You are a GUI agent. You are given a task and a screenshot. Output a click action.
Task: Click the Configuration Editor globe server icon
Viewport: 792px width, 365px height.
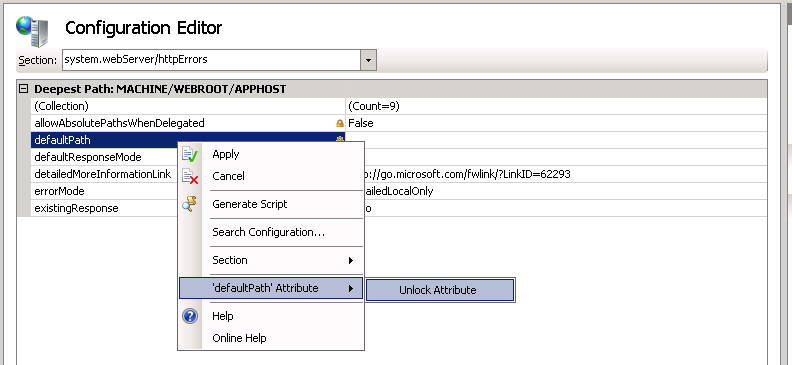pos(32,31)
